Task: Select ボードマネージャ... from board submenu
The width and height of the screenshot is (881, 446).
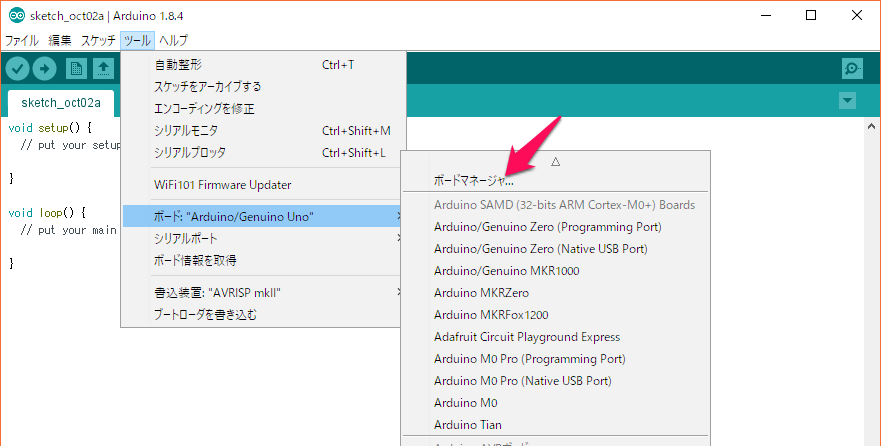Action: pos(474,181)
